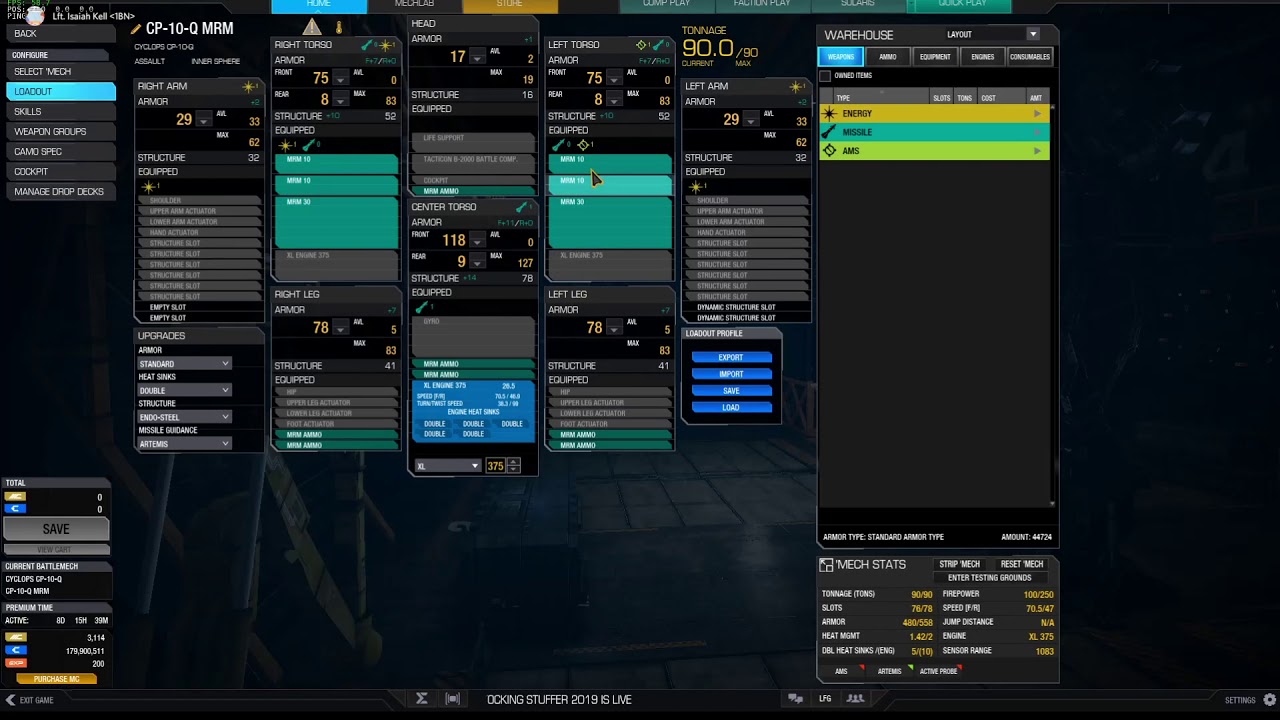Click Purchase MC button
The width and height of the screenshot is (1280, 720).
(56, 679)
